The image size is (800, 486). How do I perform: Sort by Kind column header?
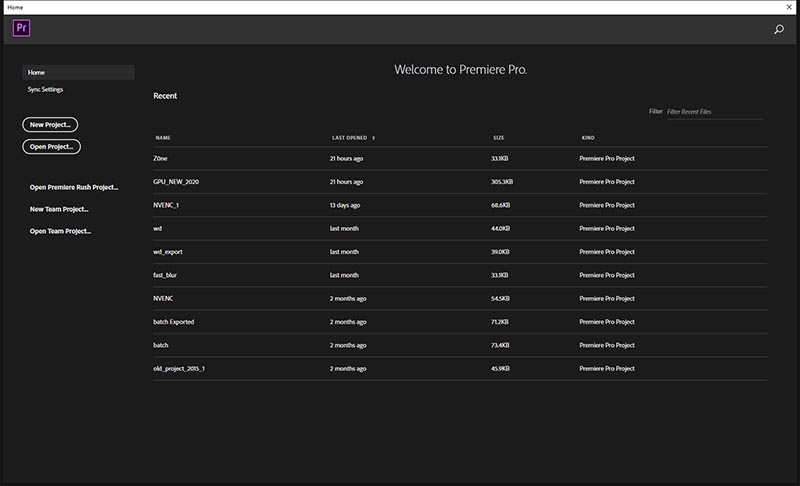click(588, 138)
